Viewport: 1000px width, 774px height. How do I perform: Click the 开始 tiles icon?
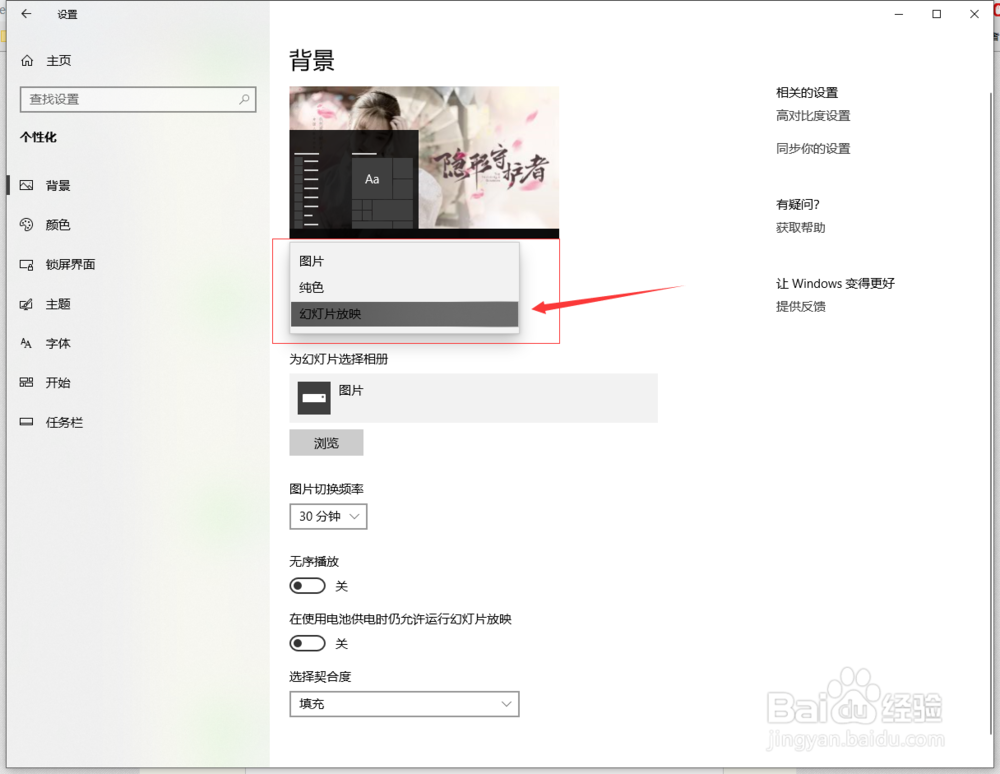26,383
